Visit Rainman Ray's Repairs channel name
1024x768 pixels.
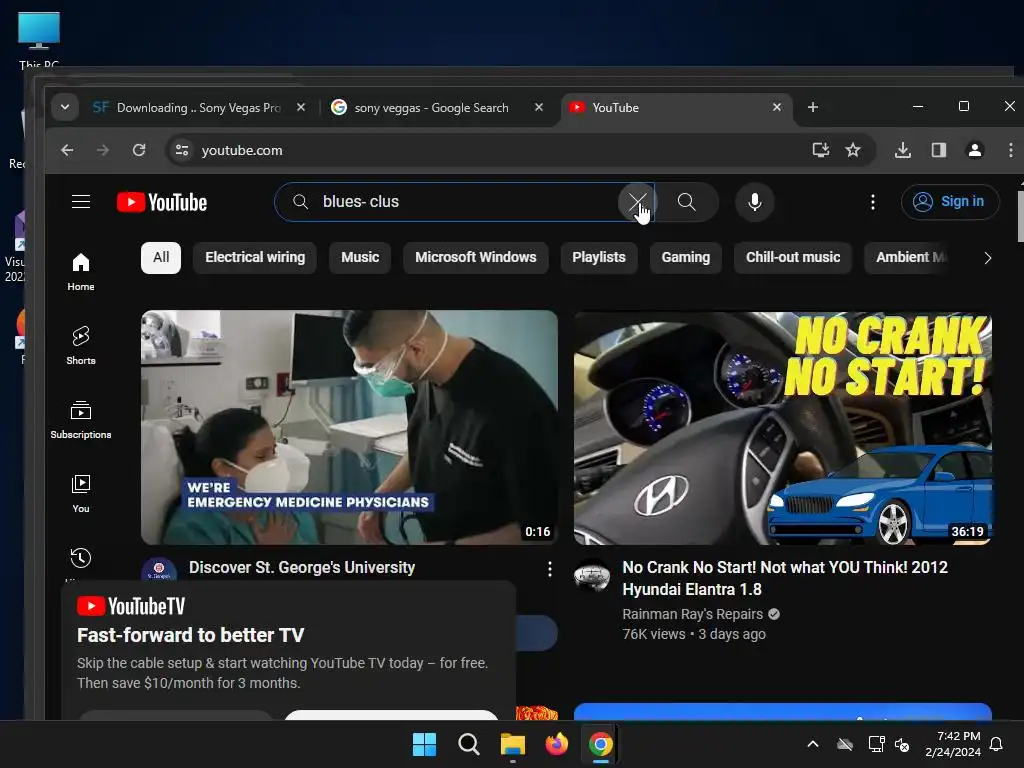pos(692,614)
